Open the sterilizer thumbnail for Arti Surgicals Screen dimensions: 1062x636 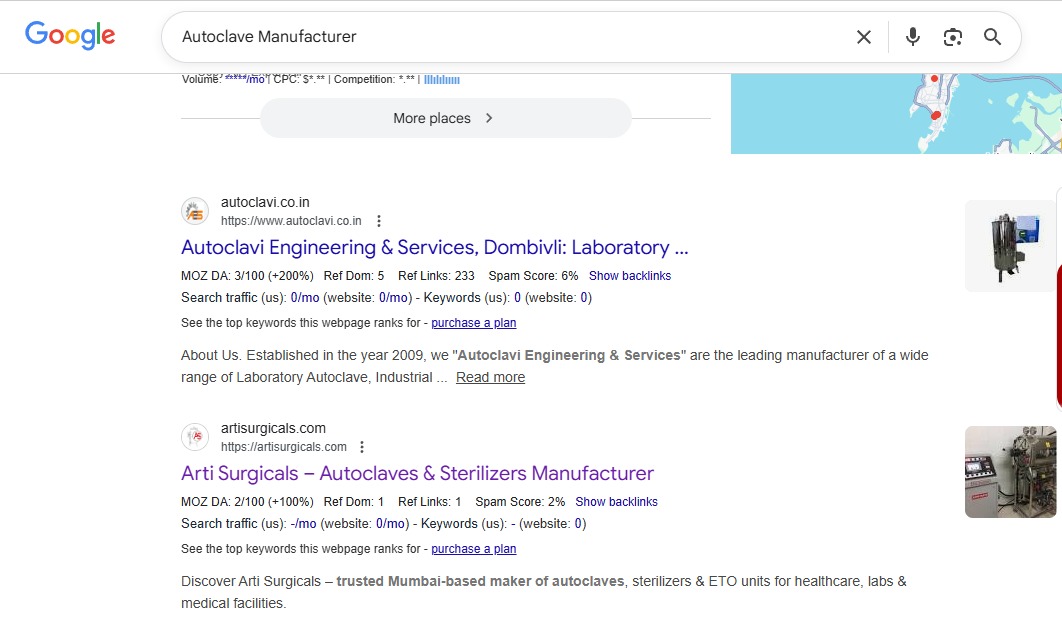tap(1011, 472)
